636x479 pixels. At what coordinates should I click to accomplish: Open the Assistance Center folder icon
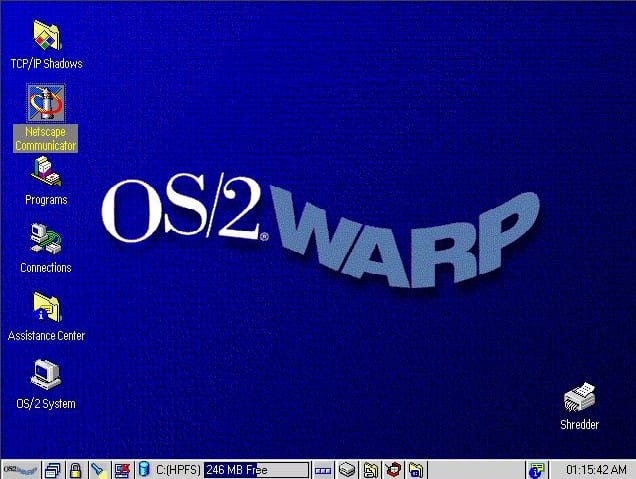pos(47,307)
